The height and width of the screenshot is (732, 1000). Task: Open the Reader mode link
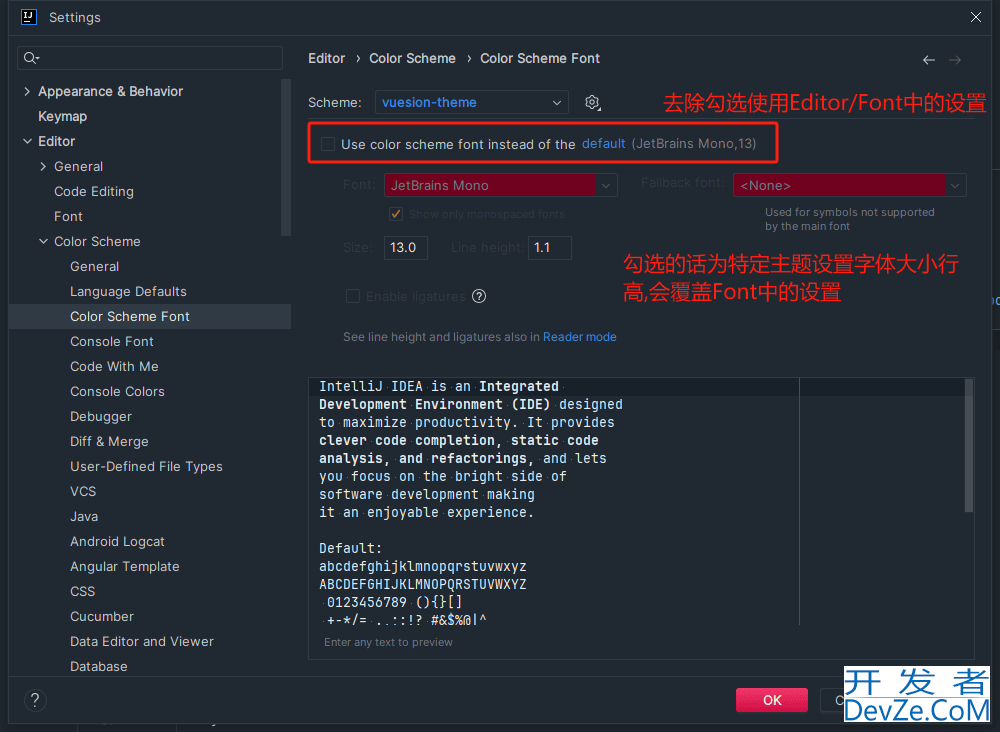coord(580,337)
